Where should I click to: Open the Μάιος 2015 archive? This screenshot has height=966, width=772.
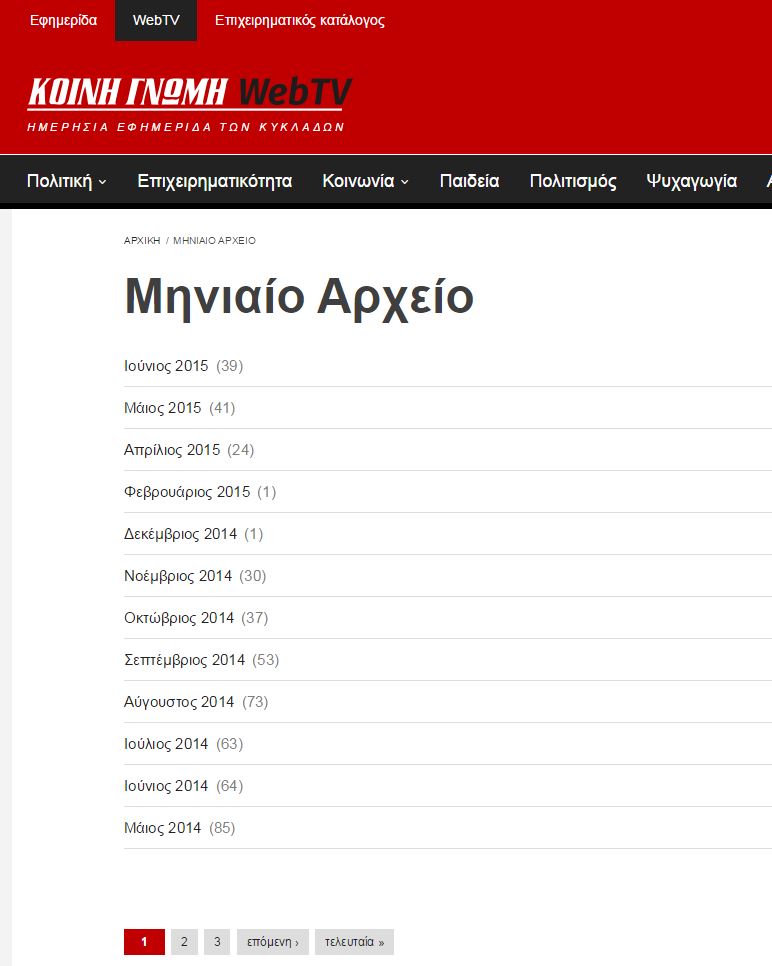pyautogui.click(x=162, y=408)
